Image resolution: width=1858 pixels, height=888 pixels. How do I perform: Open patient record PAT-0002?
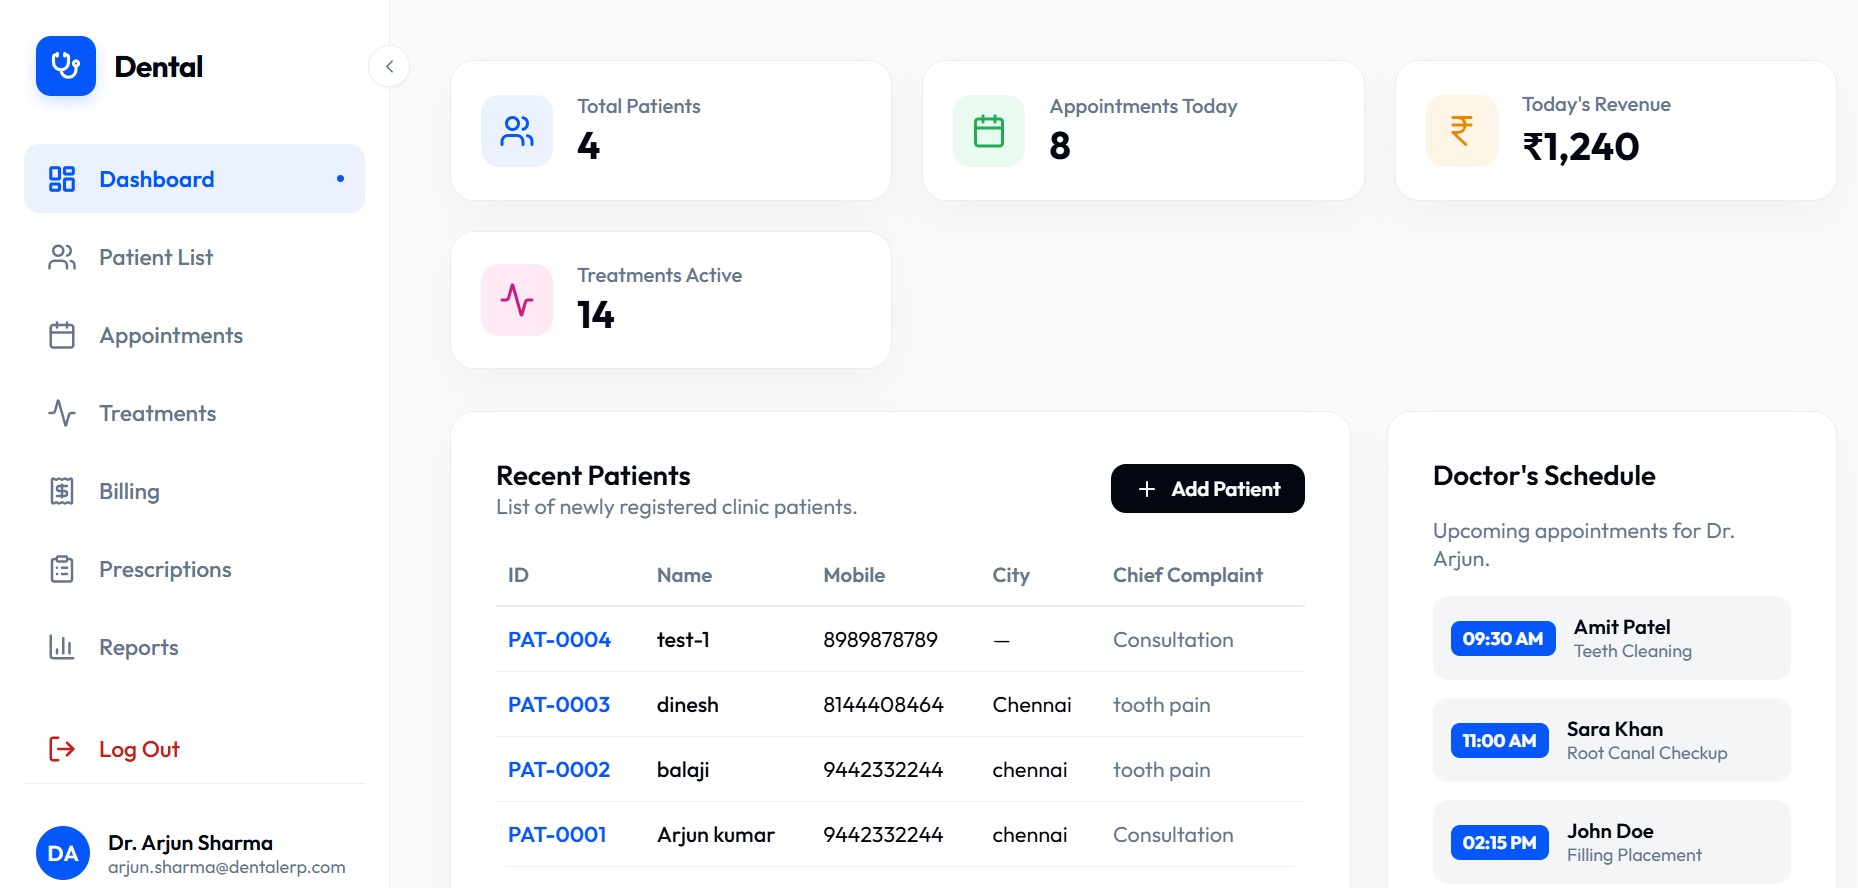pyautogui.click(x=559, y=770)
